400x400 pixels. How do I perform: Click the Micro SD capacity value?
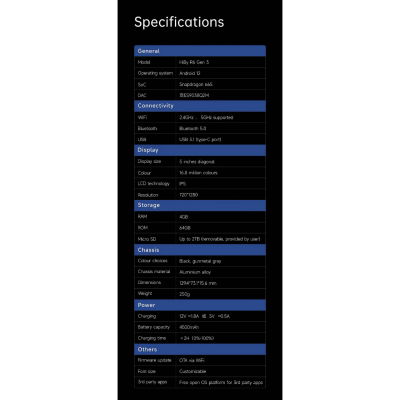[x=220, y=239]
